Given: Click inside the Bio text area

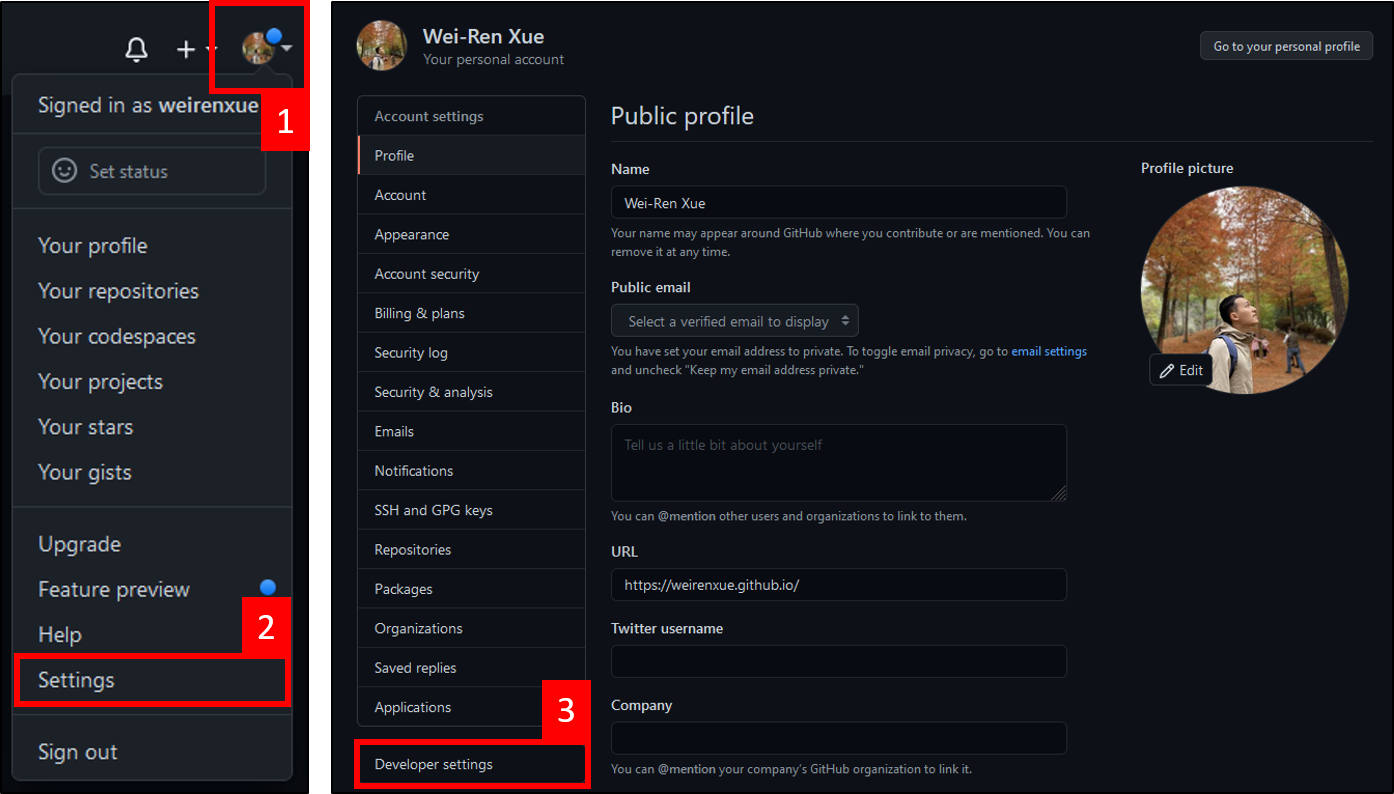Looking at the screenshot, I should tap(838, 462).
